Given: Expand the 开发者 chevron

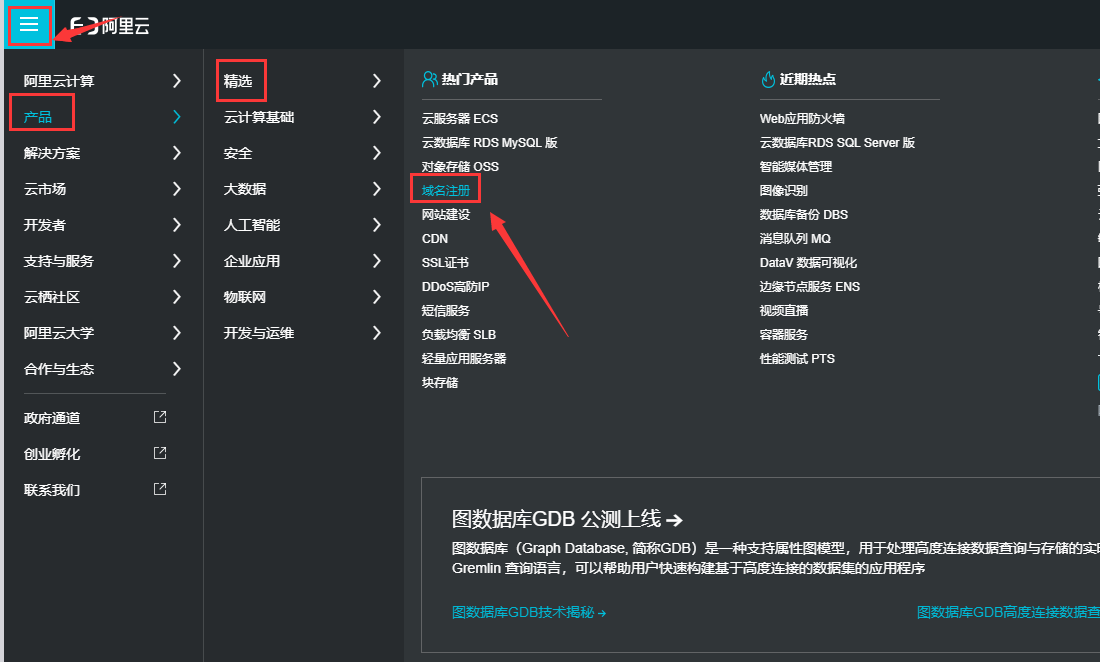Looking at the screenshot, I should coord(177,224).
